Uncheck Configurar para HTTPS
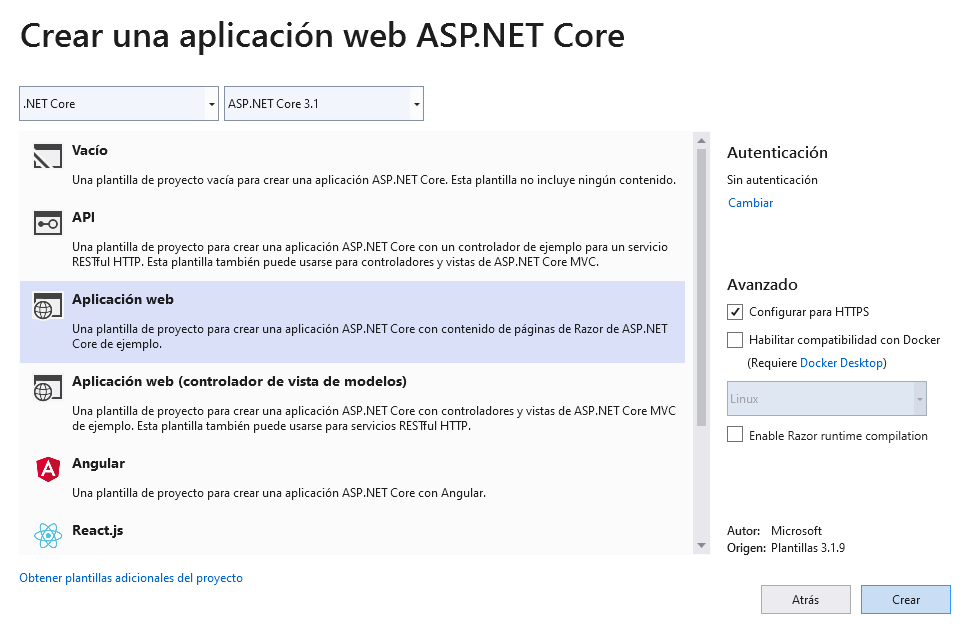This screenshot has width=973, height=635. pos(734,311)
